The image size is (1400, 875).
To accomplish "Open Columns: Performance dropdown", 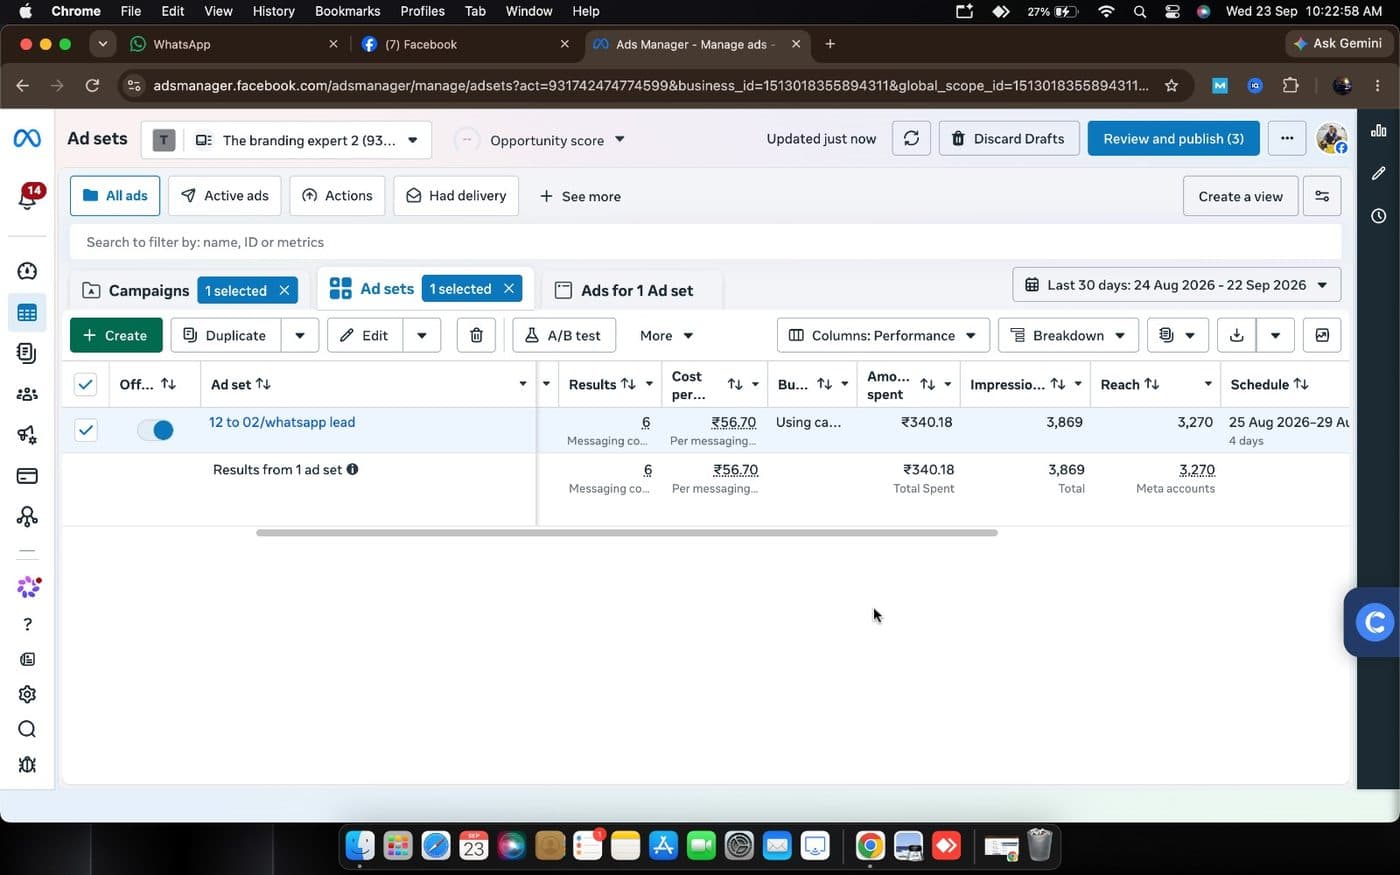I will (x=883, y=335).
